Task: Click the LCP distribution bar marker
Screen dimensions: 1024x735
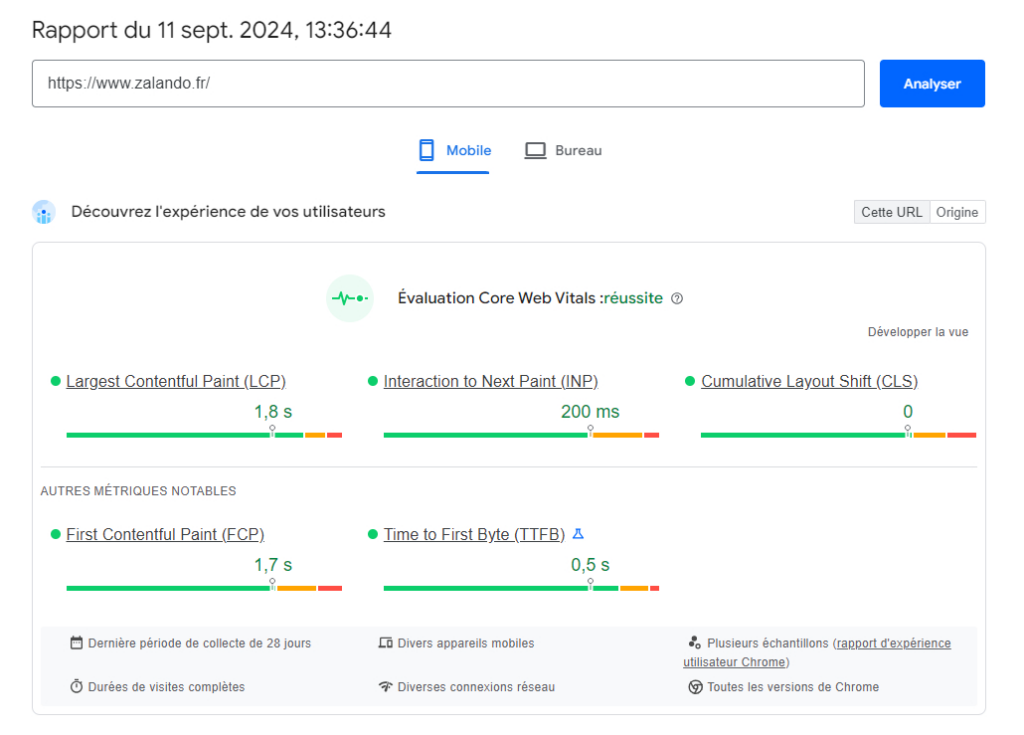Action: pyautogui.click(x=272, y=432)
